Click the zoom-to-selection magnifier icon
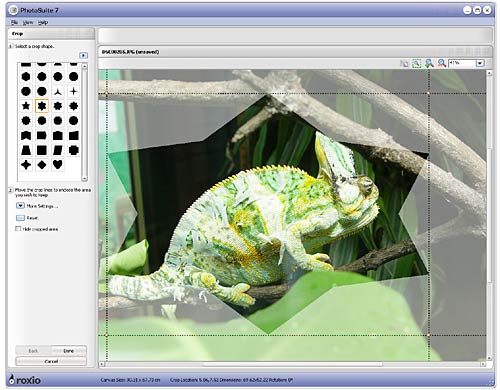This screenshot has height=390, width=500. pyautogui.click(x=416, y=63)
